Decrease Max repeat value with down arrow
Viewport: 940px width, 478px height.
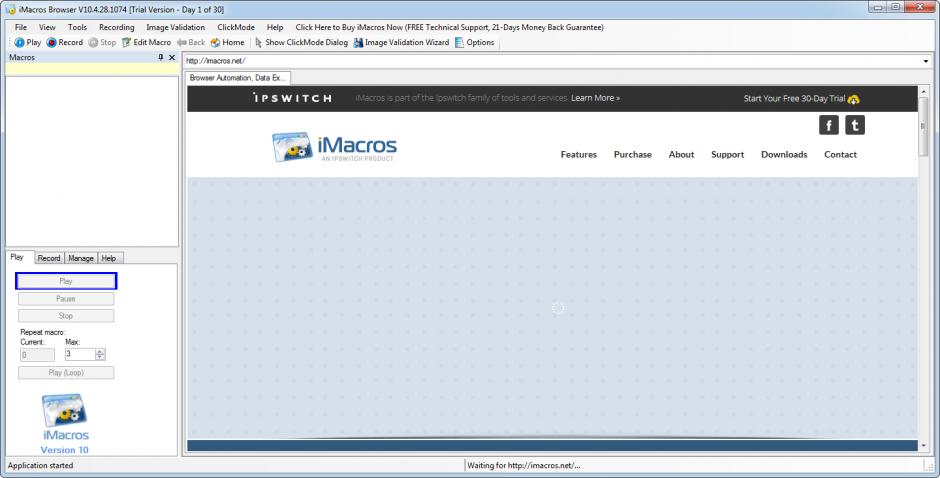(x=100, y=357)
